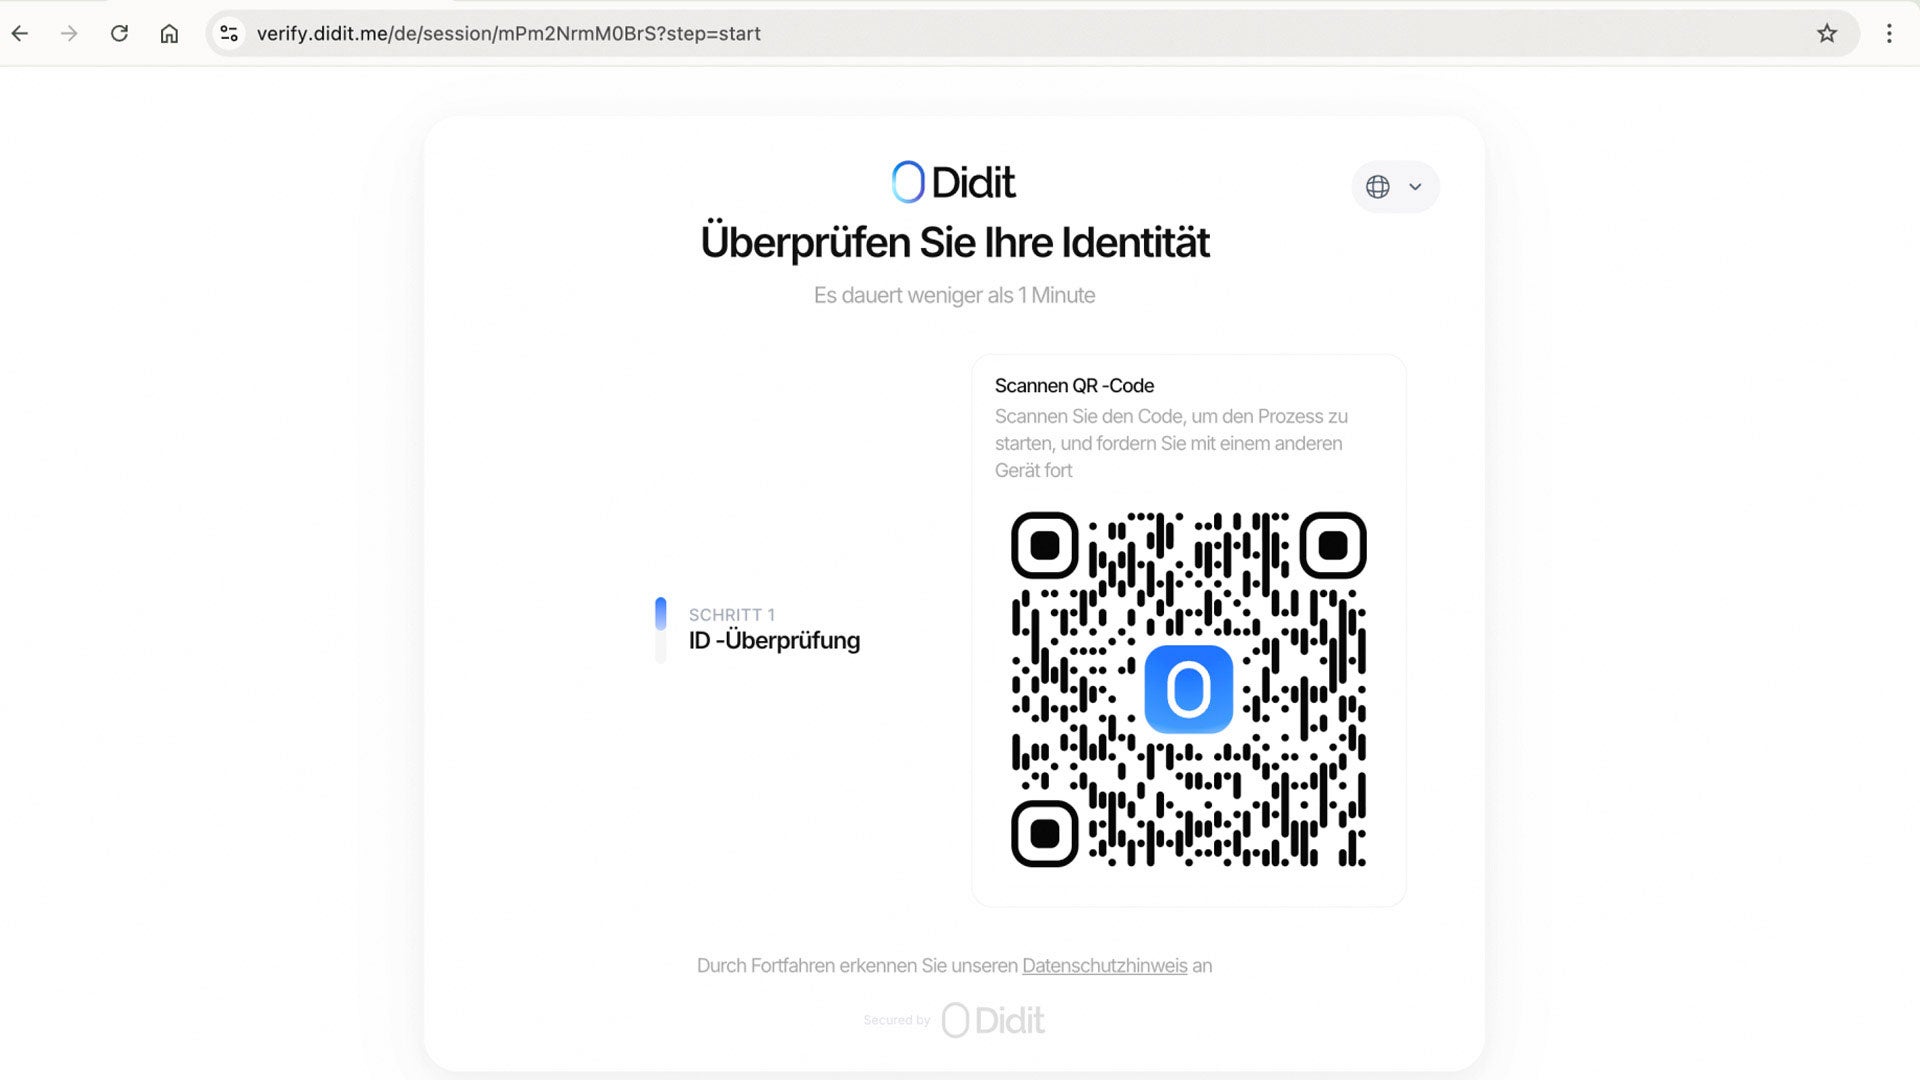Bookmark this page with the star

1827,33
